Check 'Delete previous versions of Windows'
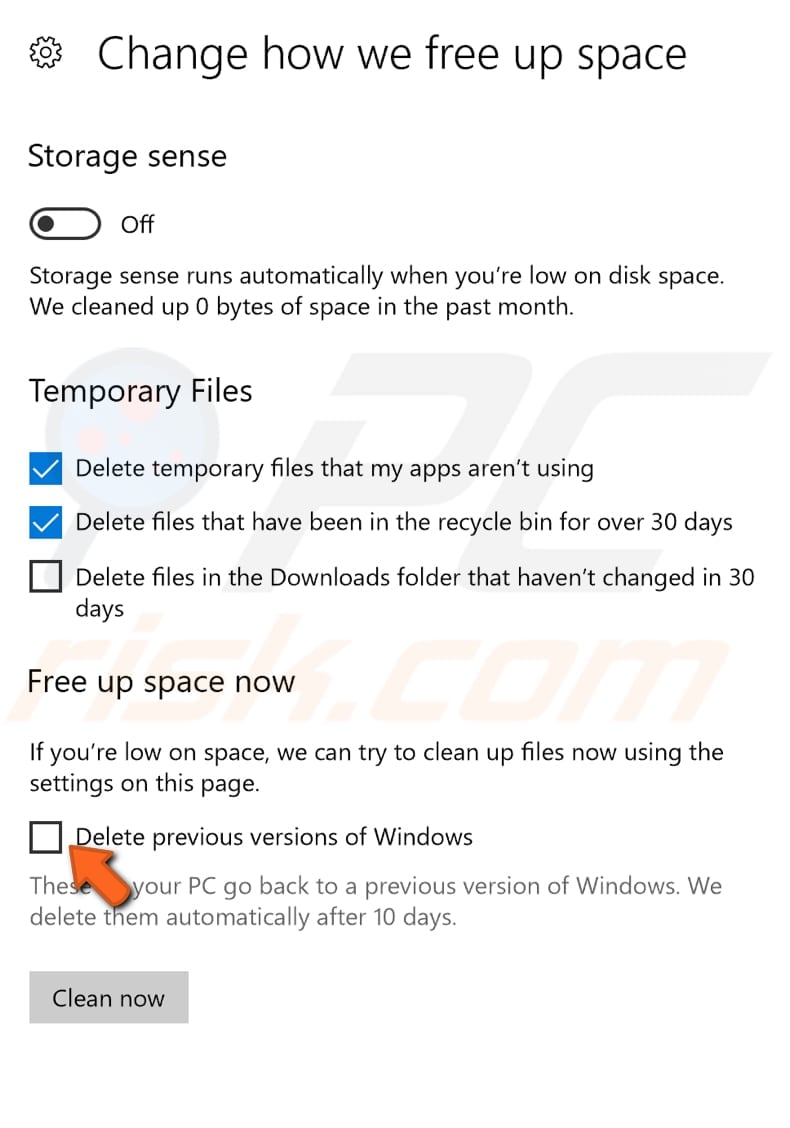Image resolution: width=790 pixels, height=1128 pixels. [x=44, y=837]
